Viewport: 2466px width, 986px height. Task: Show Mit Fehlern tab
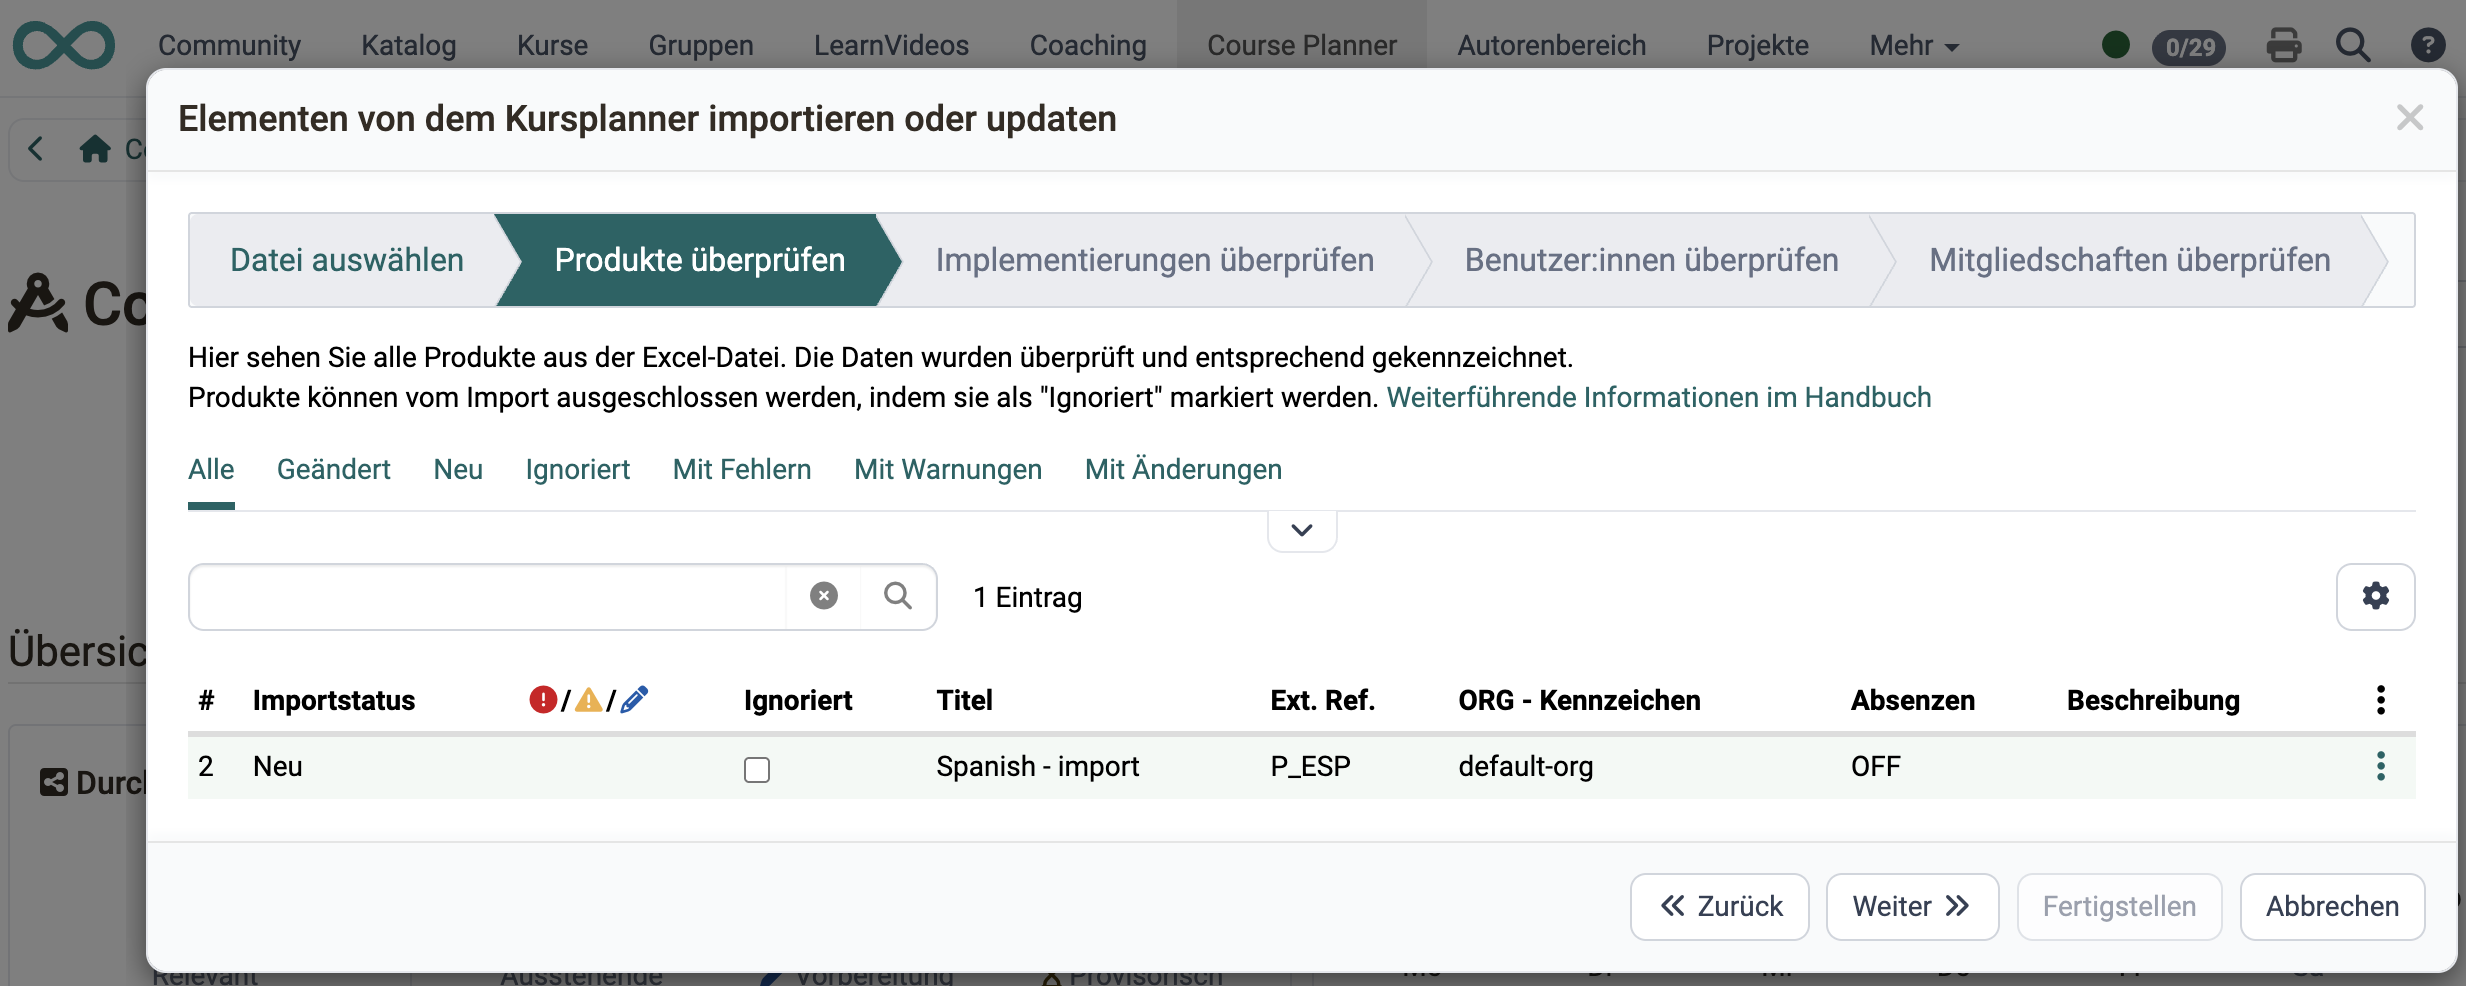742,470
